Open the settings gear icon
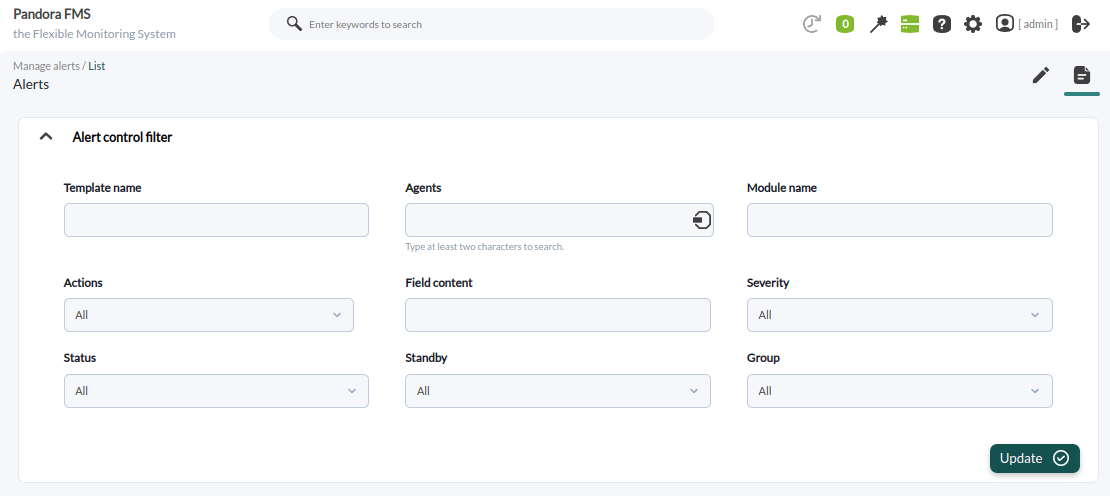This screenshot has height=496, width=1110. click(973, 24)
